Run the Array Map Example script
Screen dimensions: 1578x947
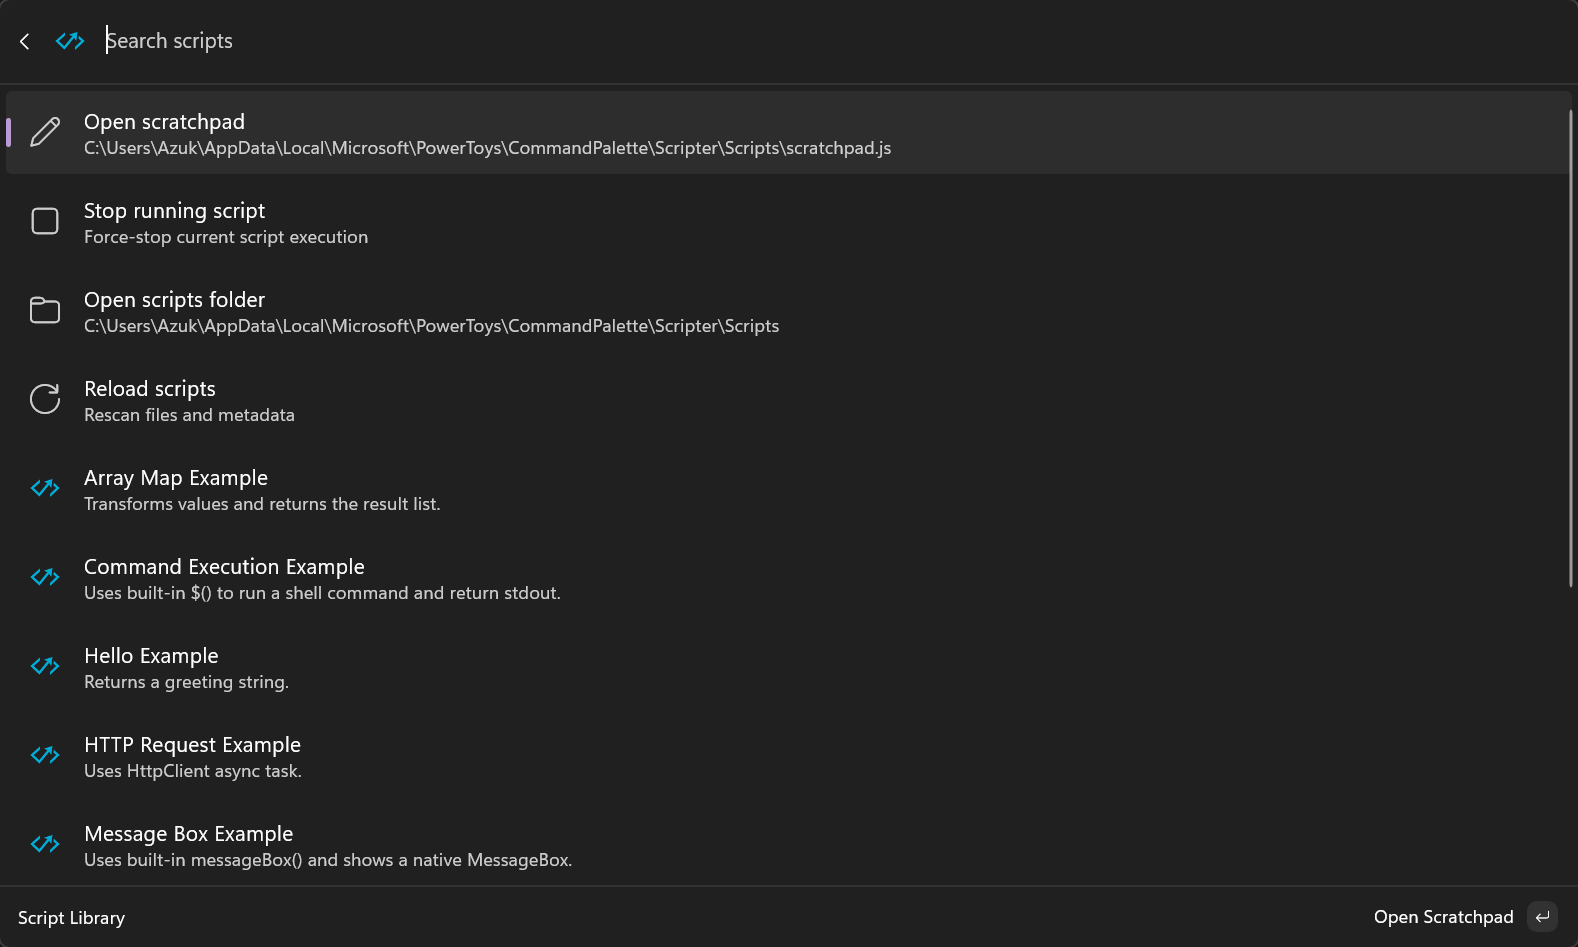pos(788,489)
